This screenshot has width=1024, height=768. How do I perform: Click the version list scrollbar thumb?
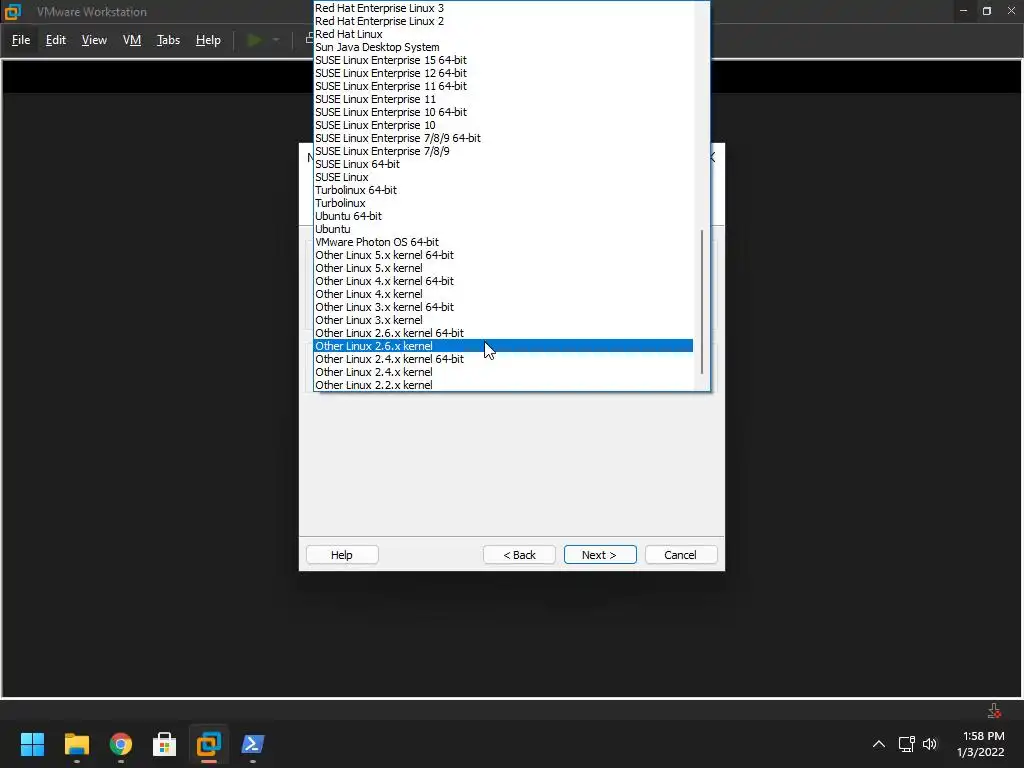702,302
